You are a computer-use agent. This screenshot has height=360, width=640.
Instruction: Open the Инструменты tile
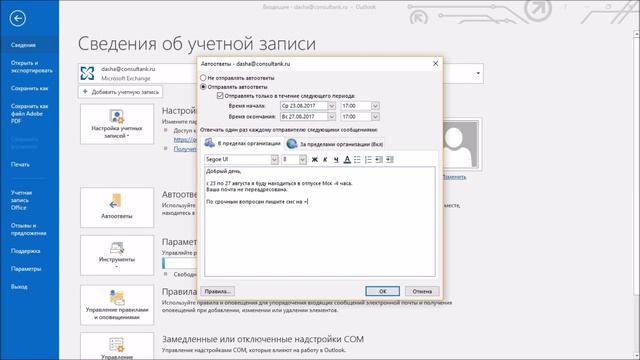117,255
